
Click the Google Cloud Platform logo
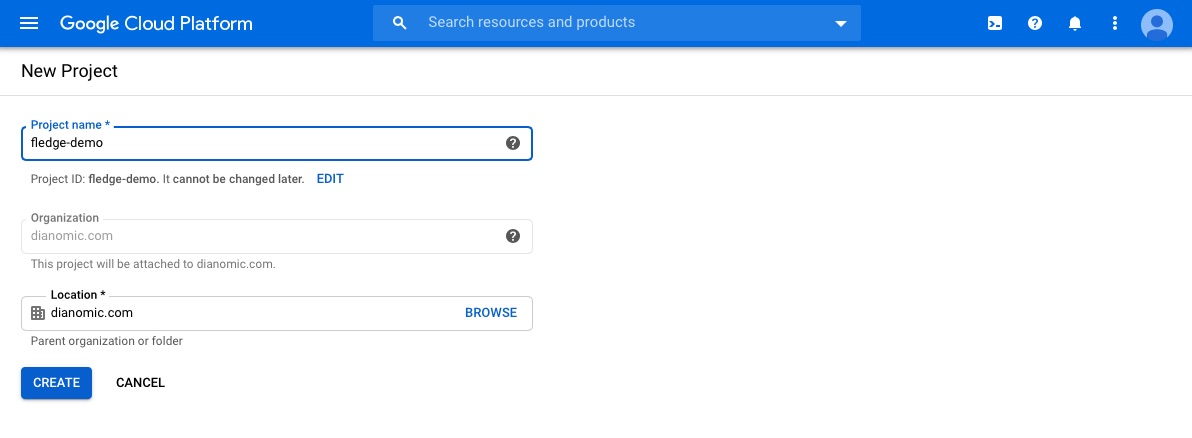(156, 23)
